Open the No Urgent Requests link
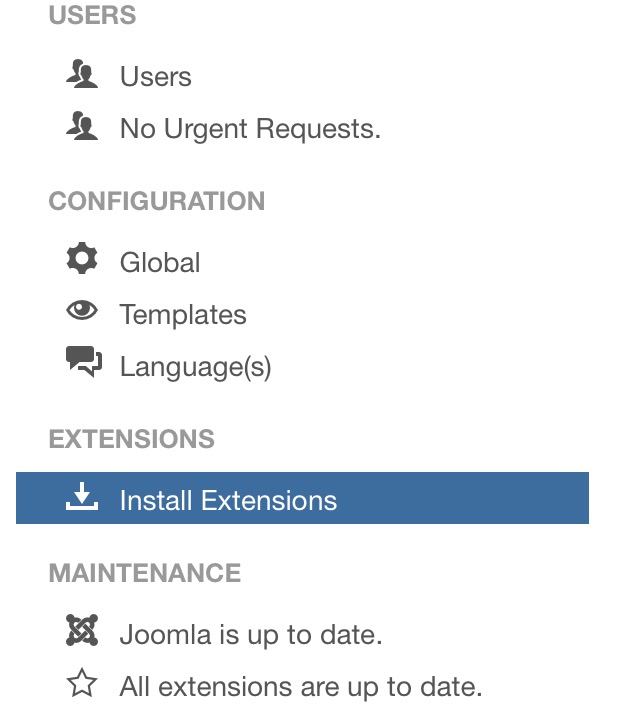620x722 pixels. click(x=250, y=129)
